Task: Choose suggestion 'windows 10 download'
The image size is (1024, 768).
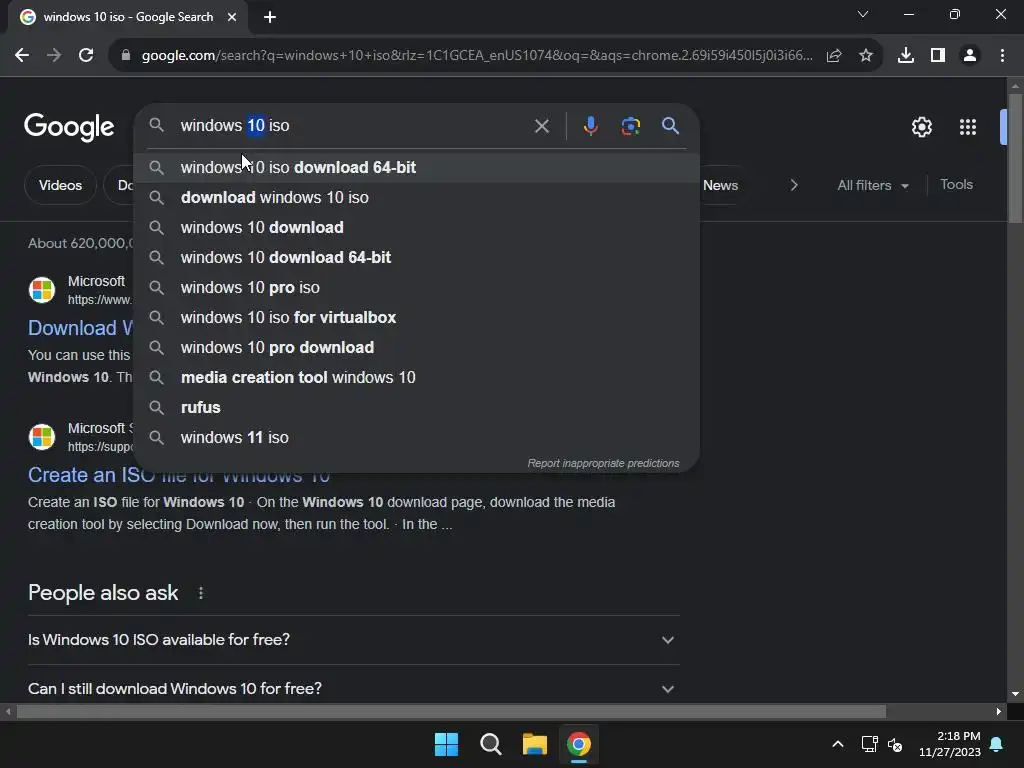Action: point(417,227)
